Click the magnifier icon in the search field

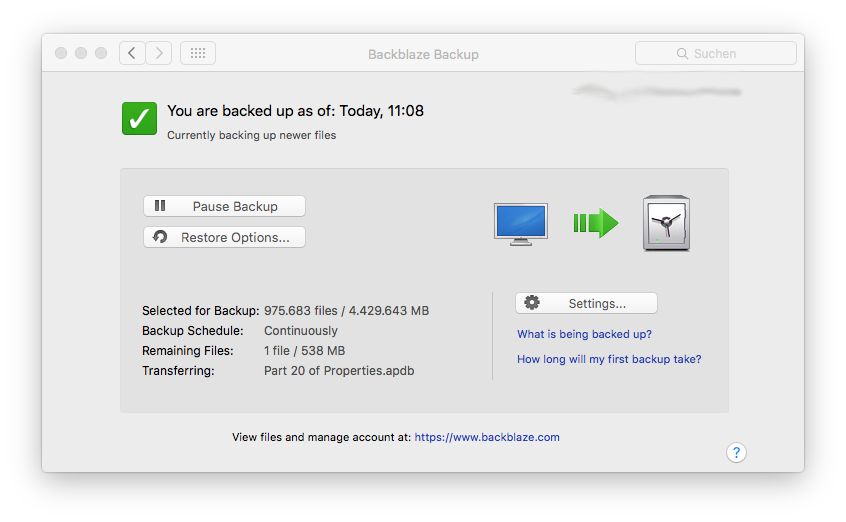(682, 53)
